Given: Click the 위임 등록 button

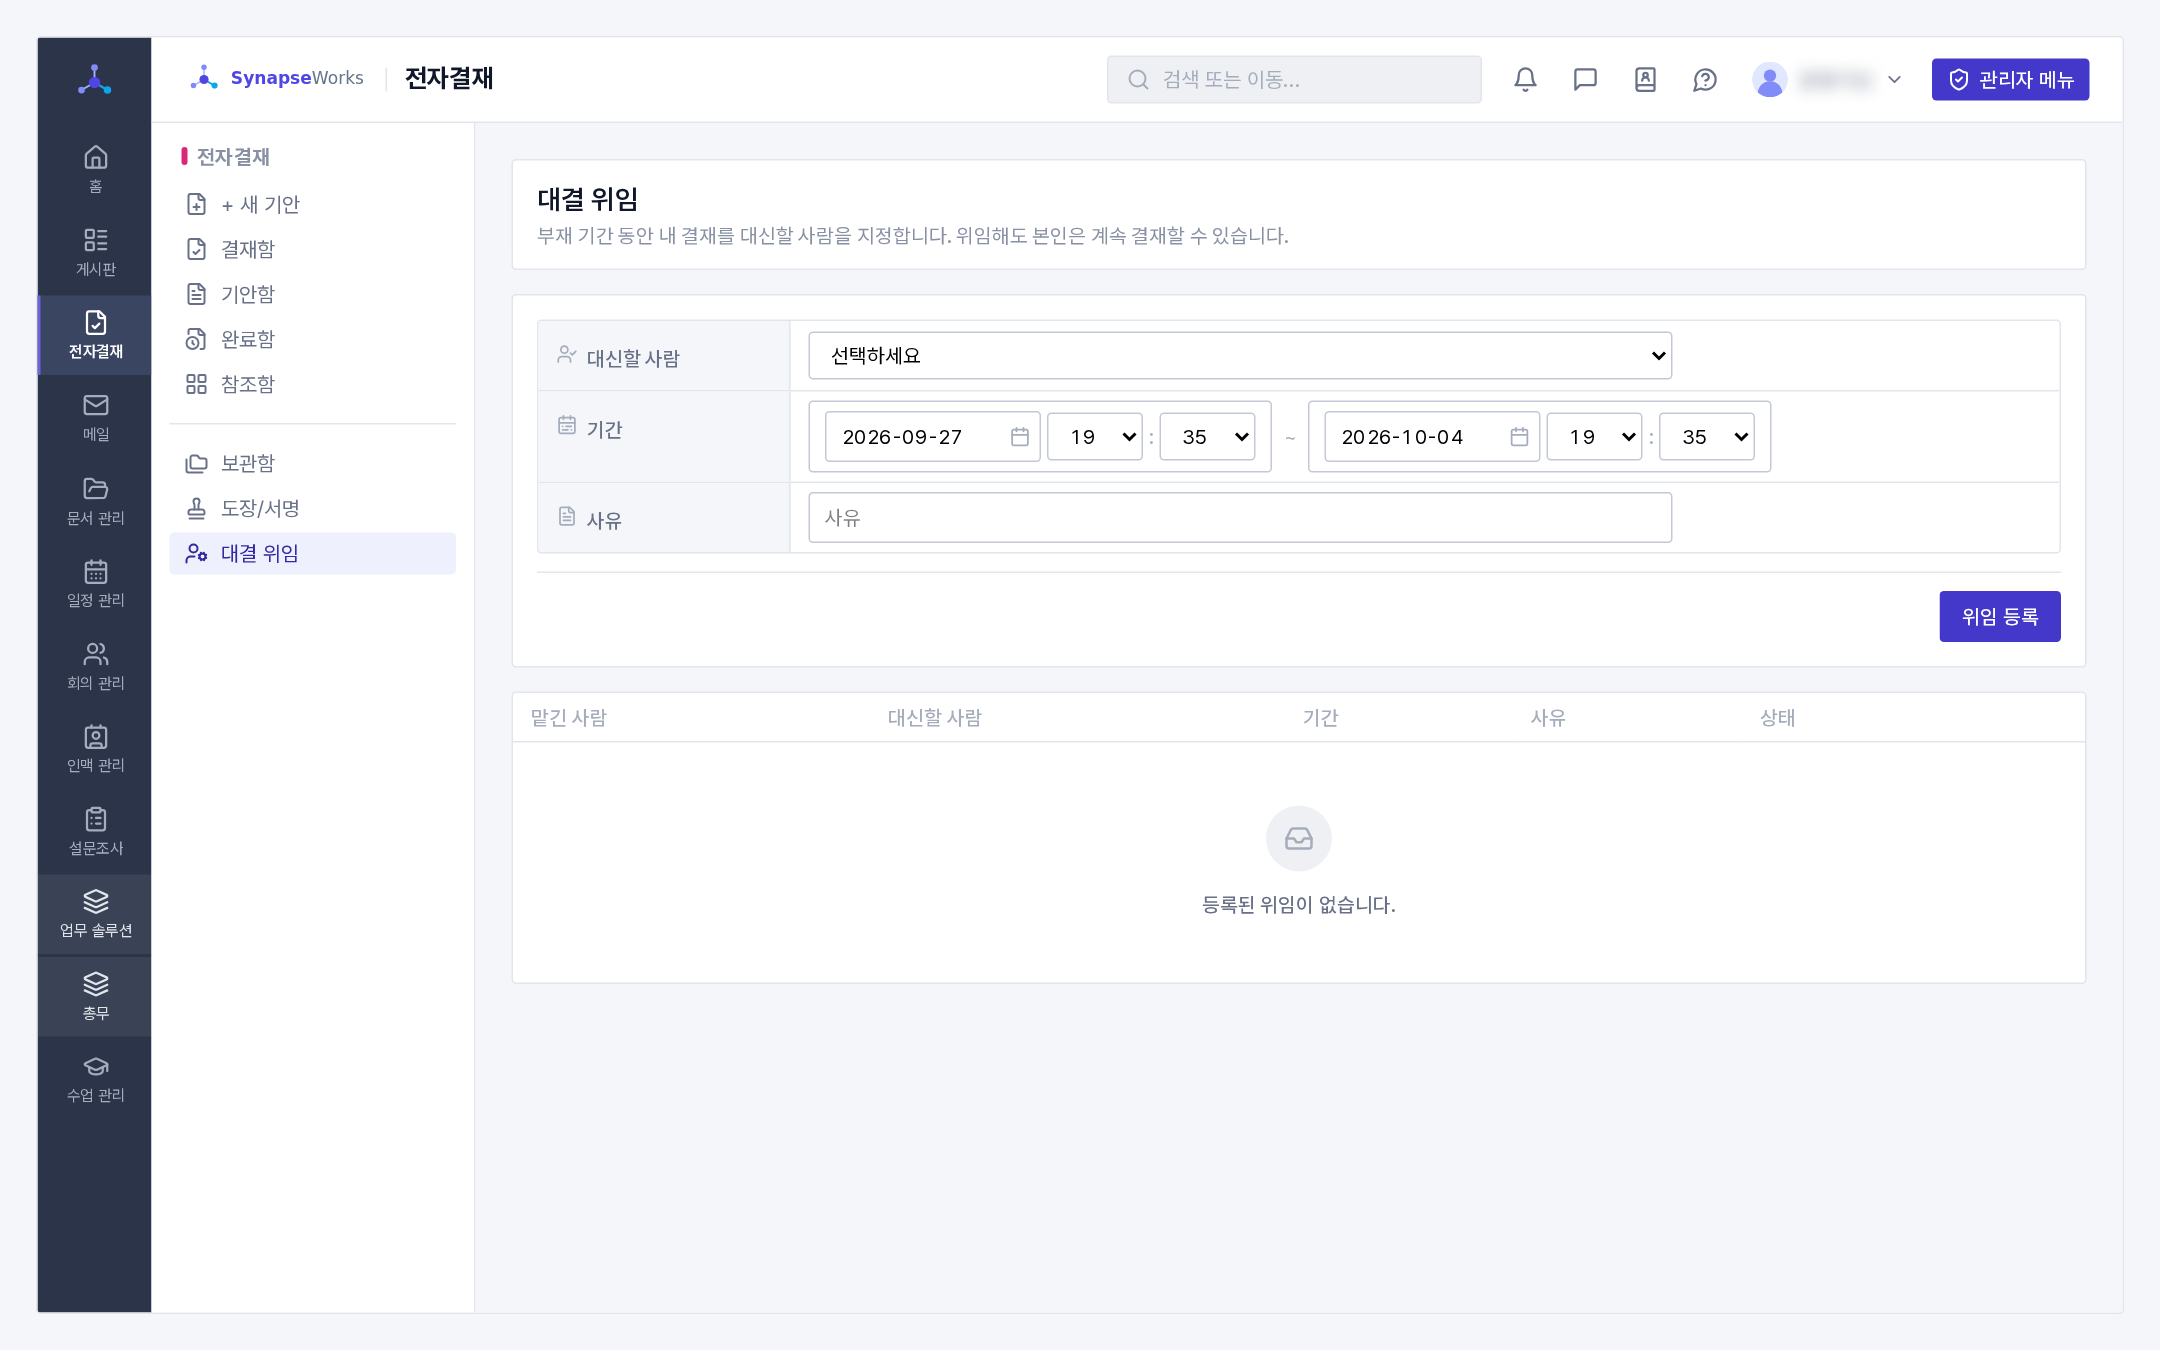Looking at the screenshot, I should 2000,616.
